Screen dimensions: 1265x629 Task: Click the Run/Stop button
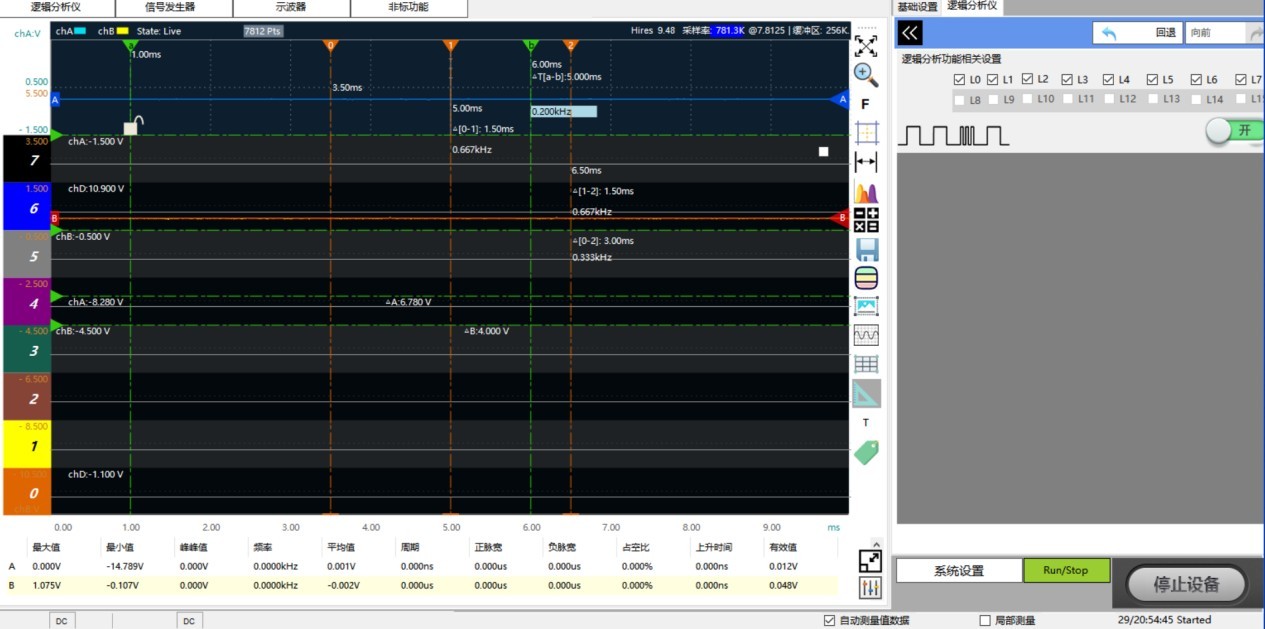tap(1066, 570)
